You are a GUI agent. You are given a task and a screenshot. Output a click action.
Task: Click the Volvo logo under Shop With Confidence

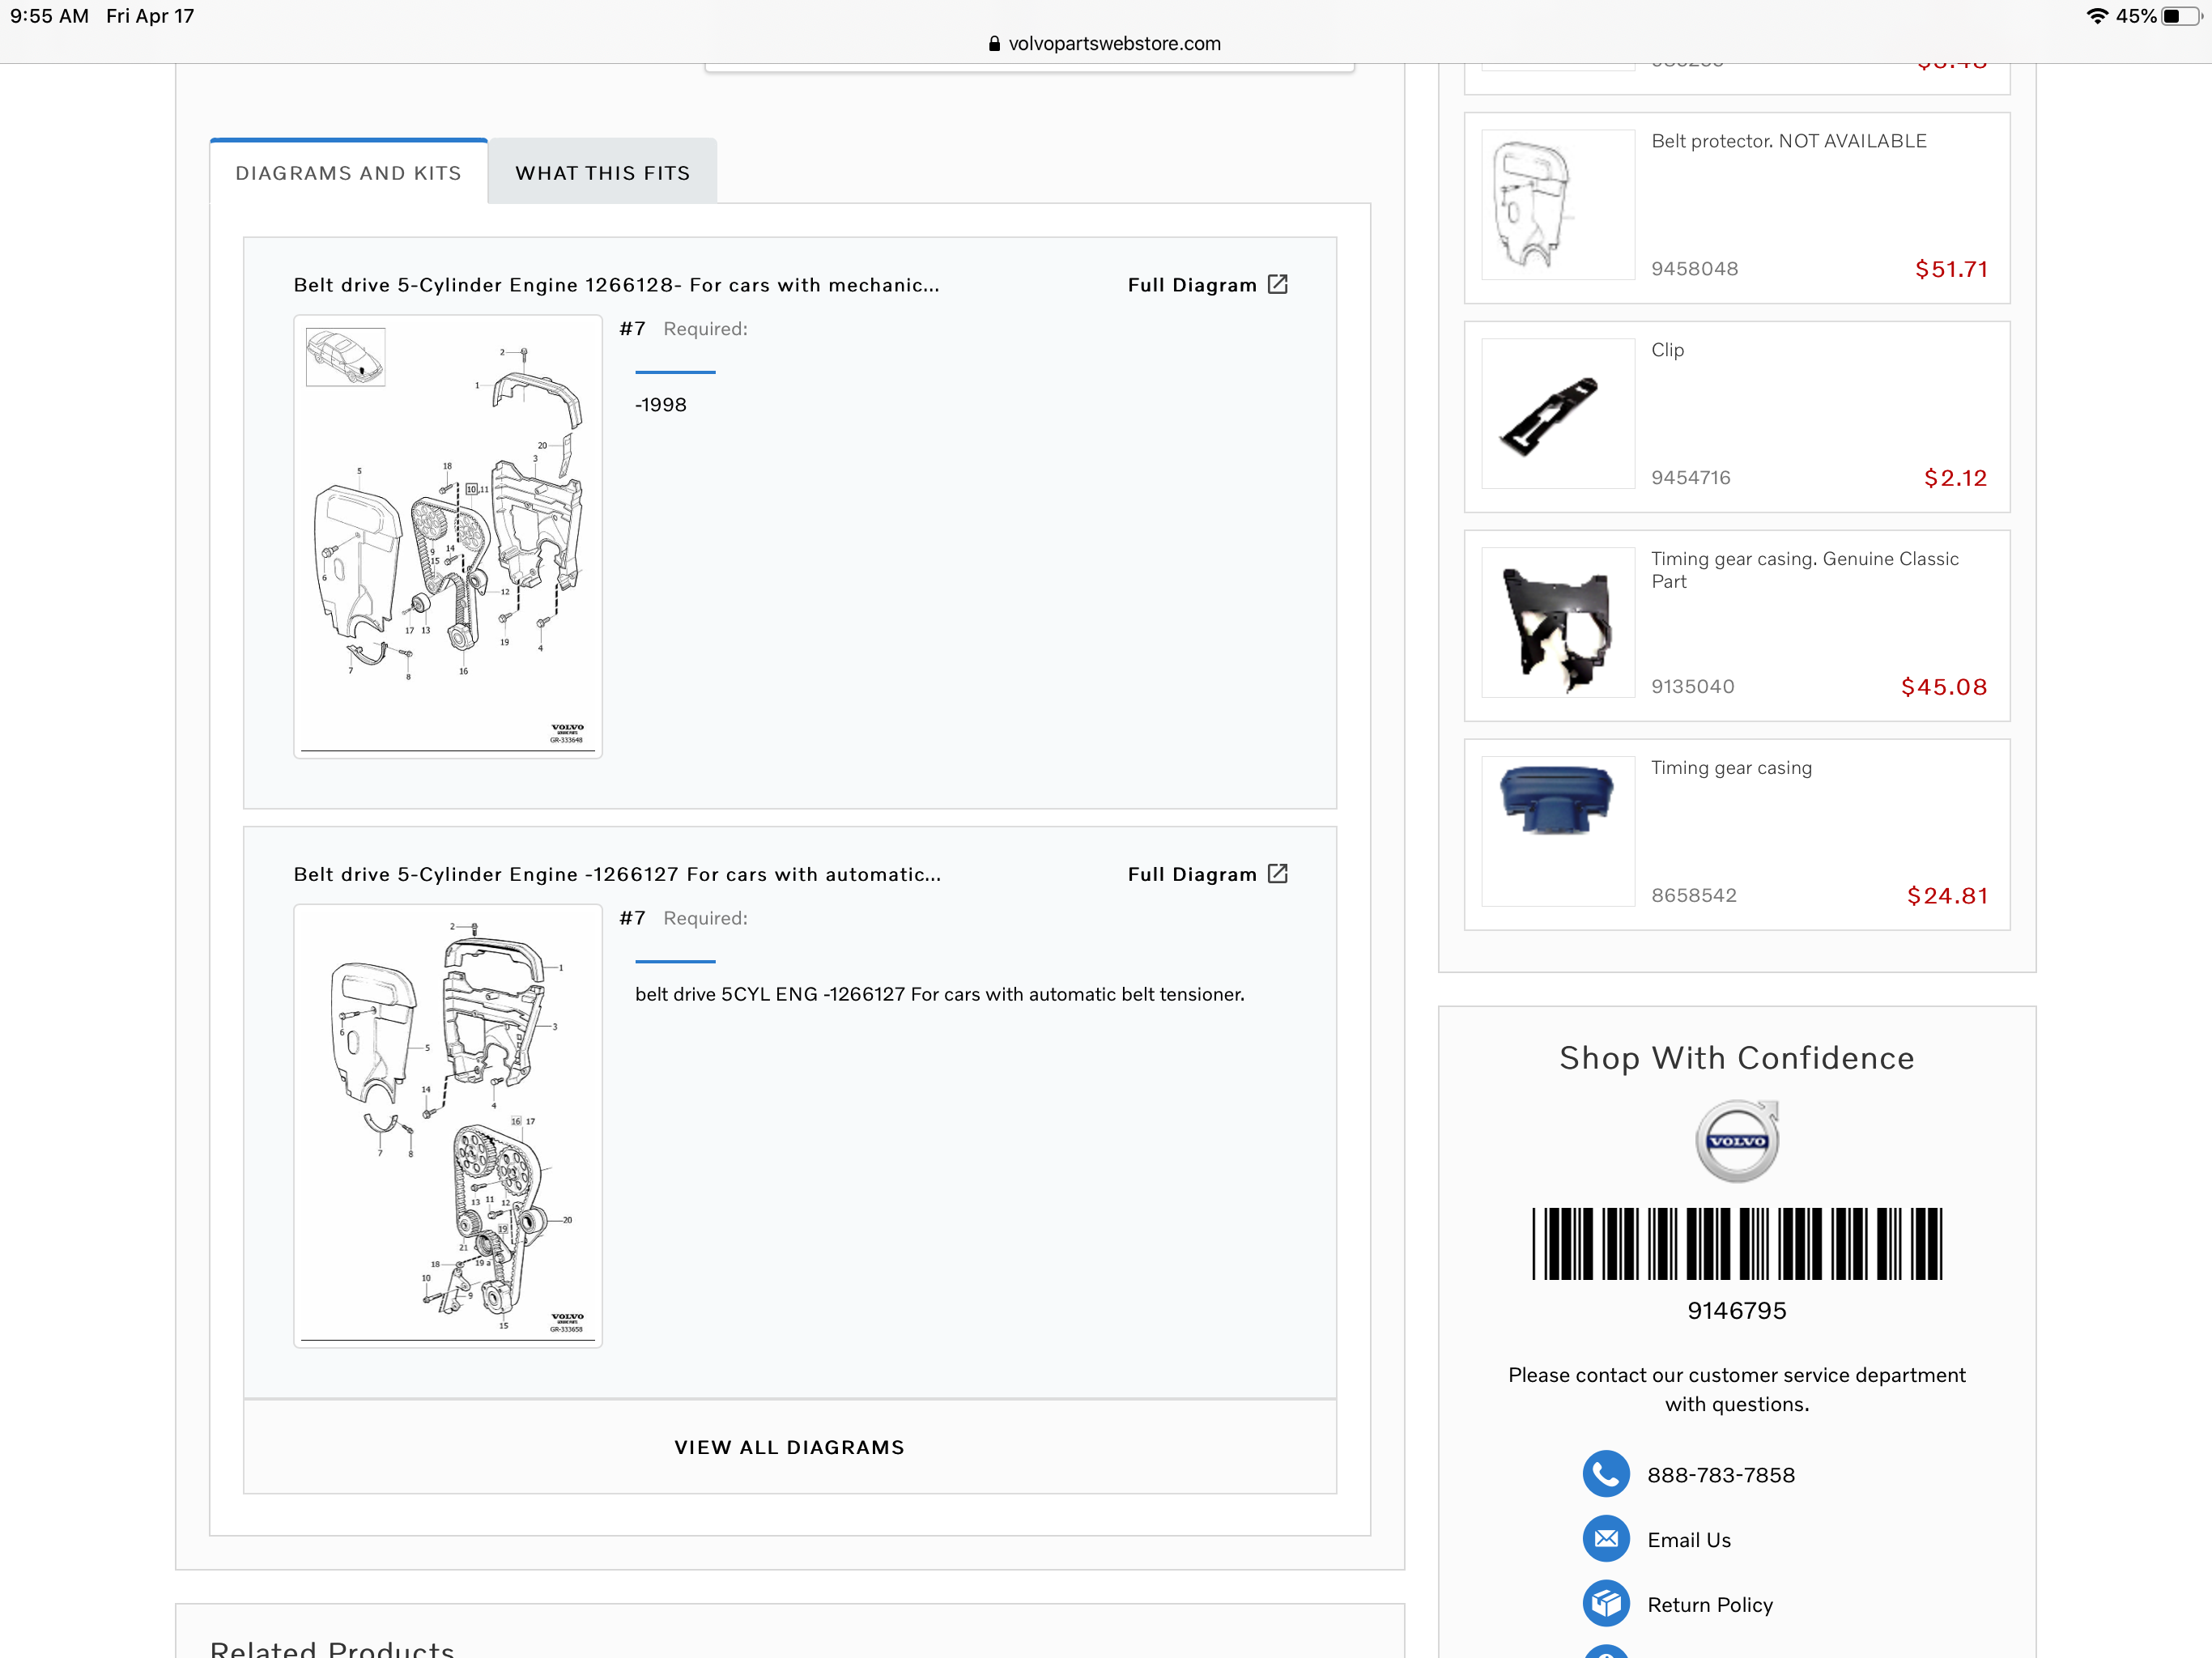pyautogui.click(x=1737, y=1141)
